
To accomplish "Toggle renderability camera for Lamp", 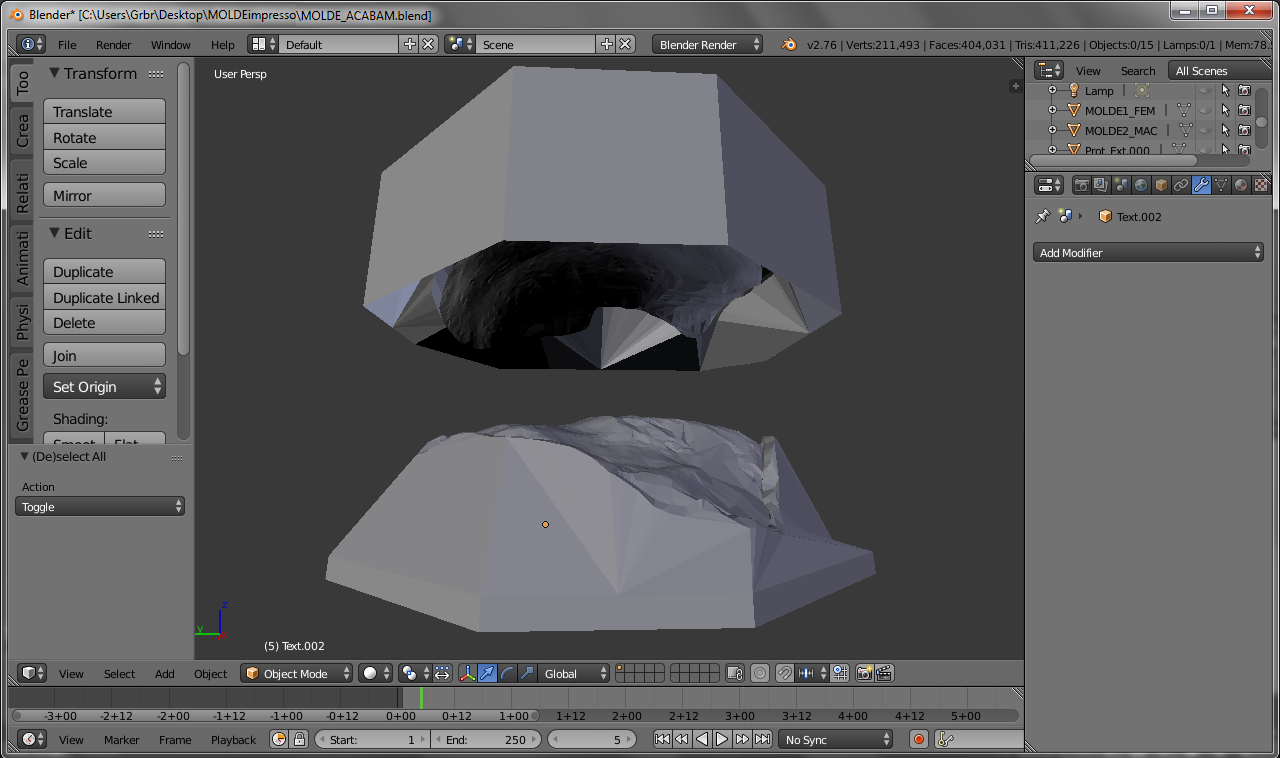I will pos(1244,90).
